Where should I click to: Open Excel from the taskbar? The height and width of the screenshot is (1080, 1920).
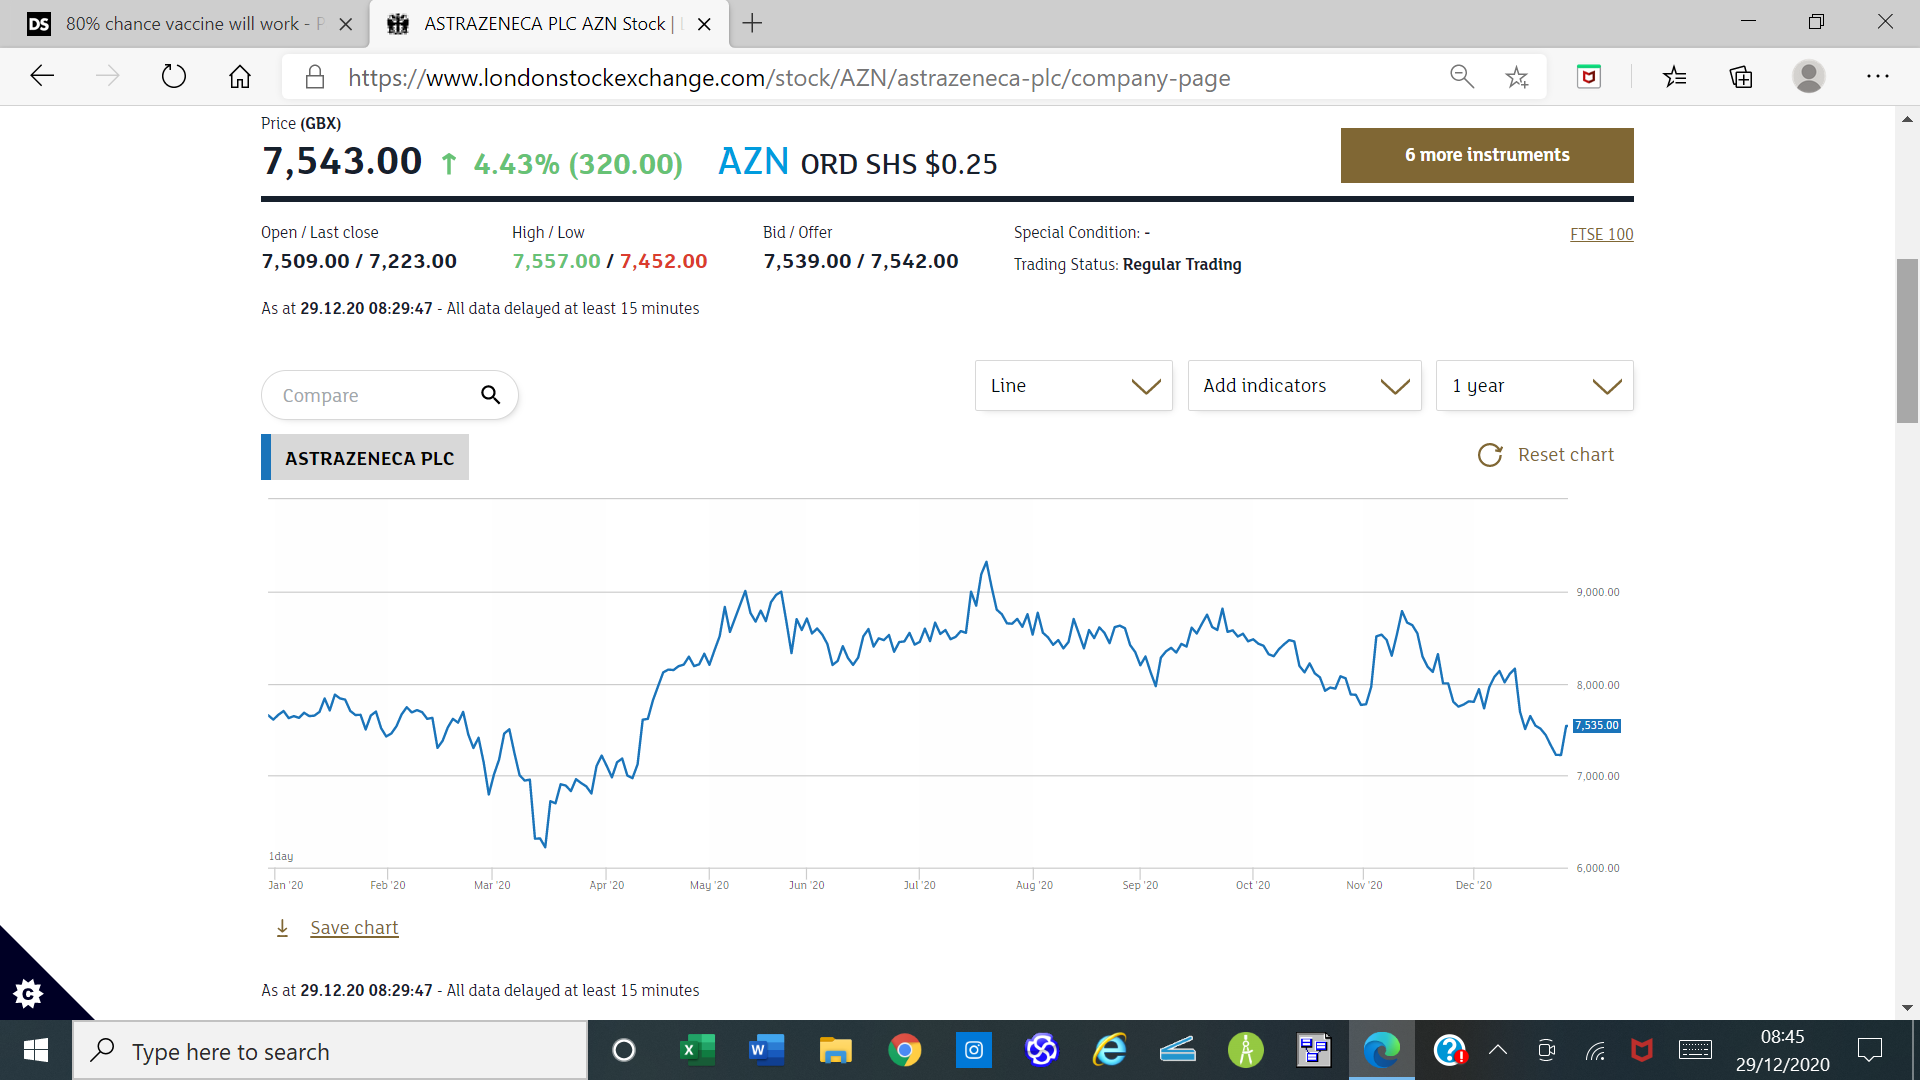pyautogui.click(x=697, y=1050)
